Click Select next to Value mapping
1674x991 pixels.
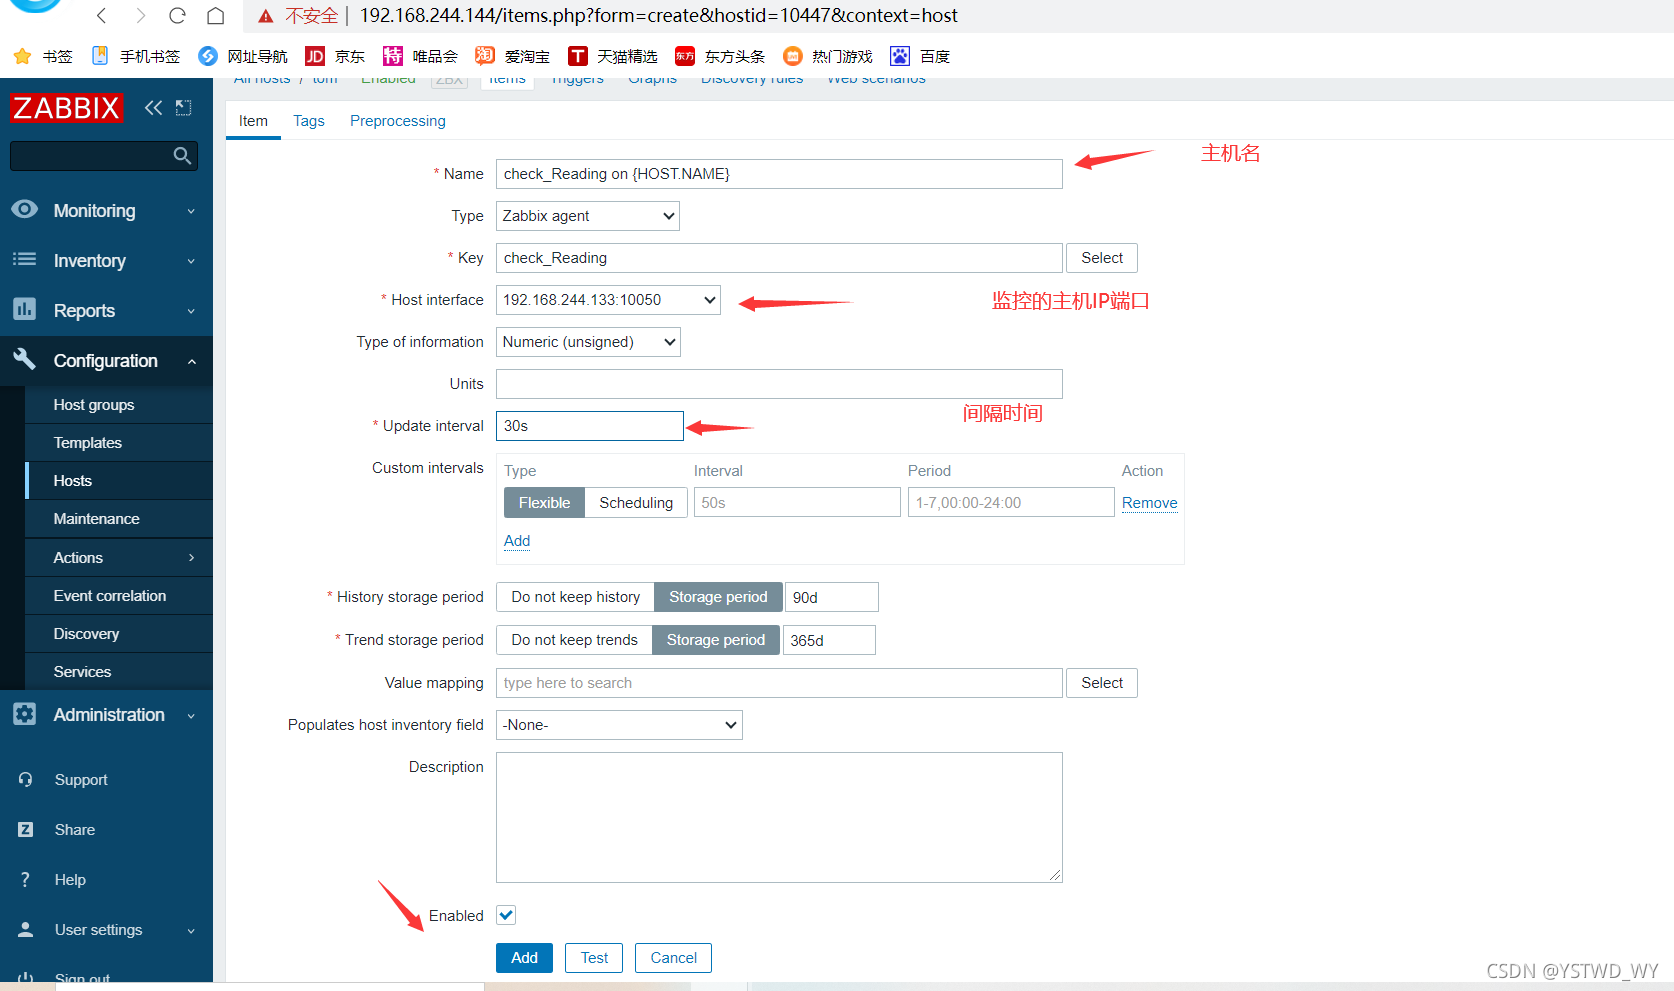(x=1102, y=683)
